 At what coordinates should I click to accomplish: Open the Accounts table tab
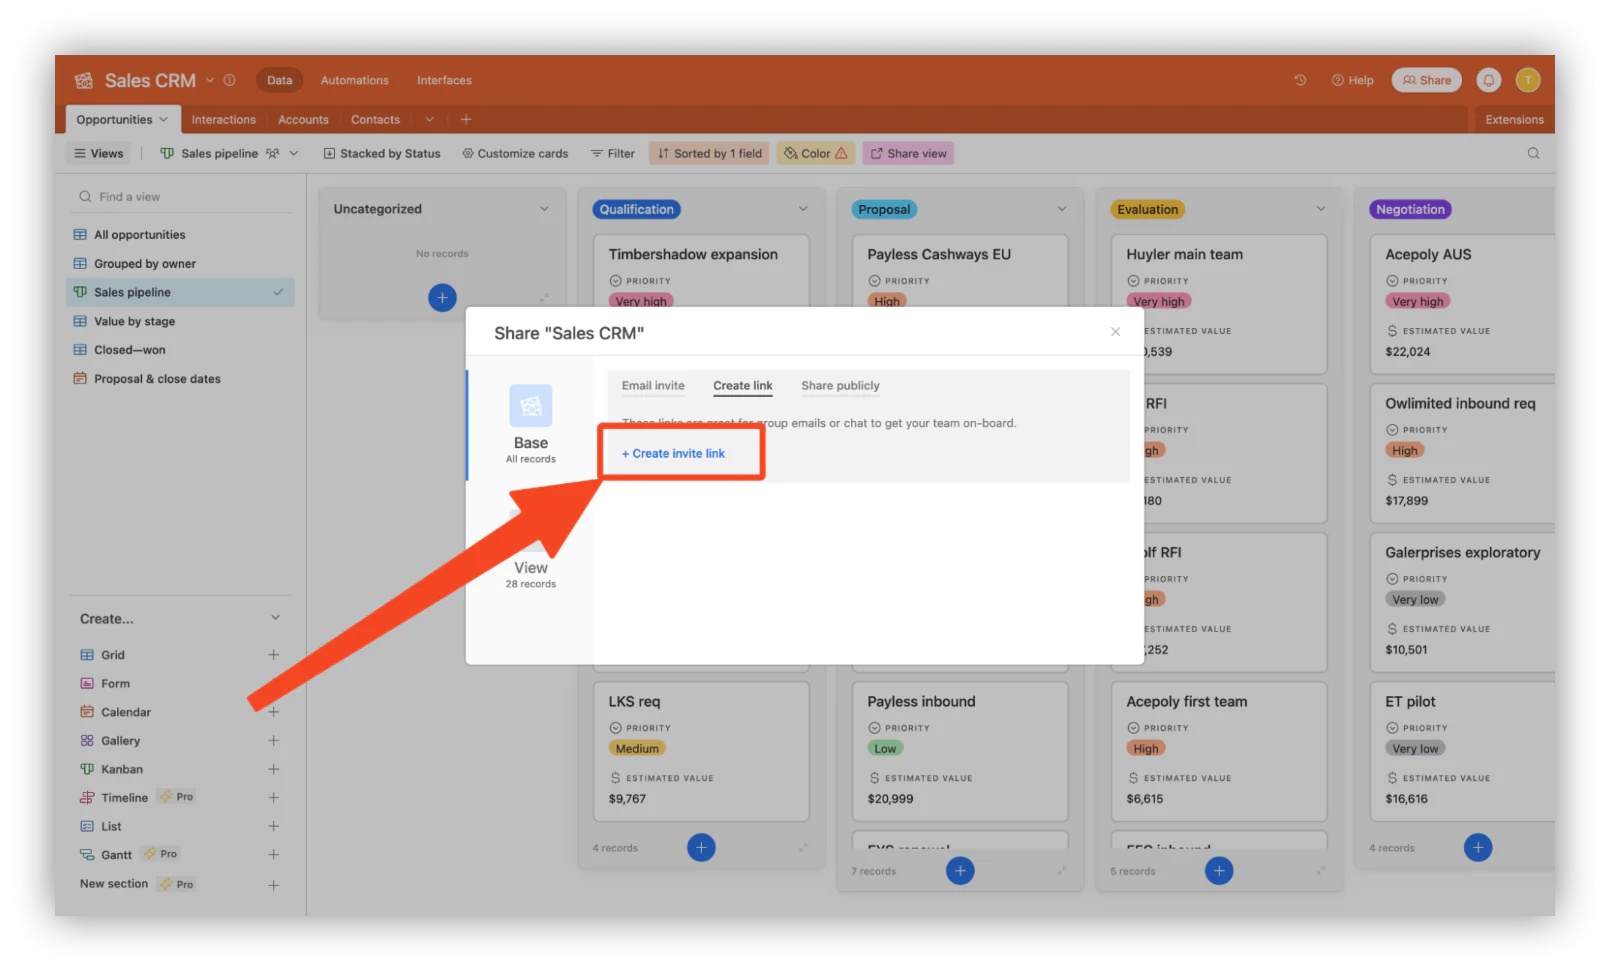pyautogui.click(x=303, y=119)
